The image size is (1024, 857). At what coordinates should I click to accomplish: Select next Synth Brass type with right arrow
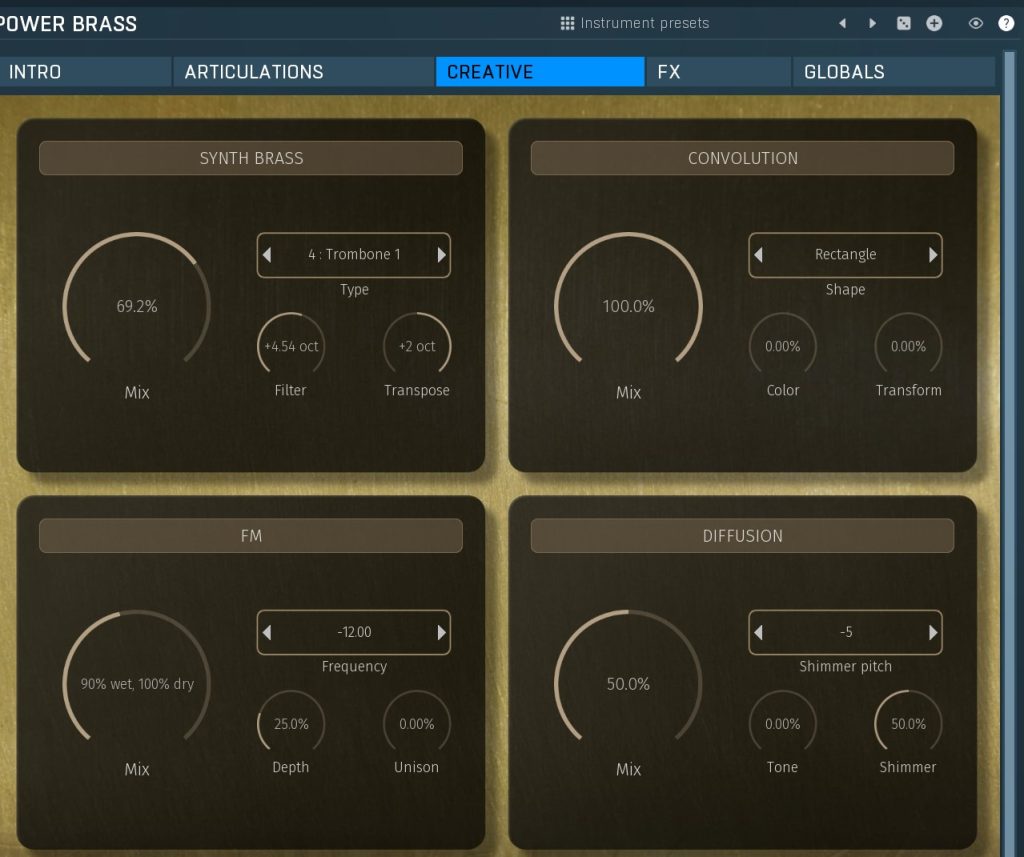point(441,255)
